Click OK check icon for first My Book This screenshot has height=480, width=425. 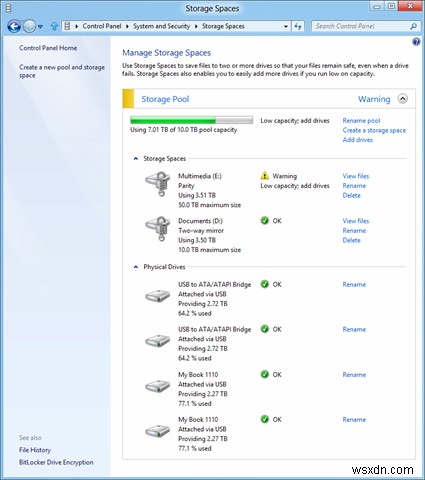coord(264,374)
